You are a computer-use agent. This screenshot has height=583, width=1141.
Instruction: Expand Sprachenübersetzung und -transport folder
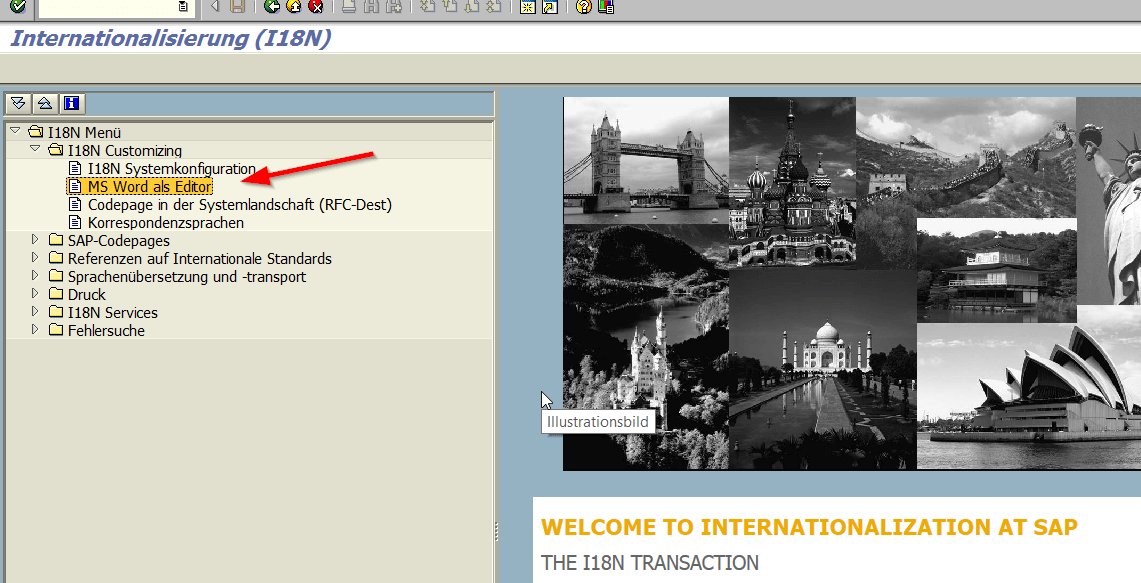(x=34, y=276)
